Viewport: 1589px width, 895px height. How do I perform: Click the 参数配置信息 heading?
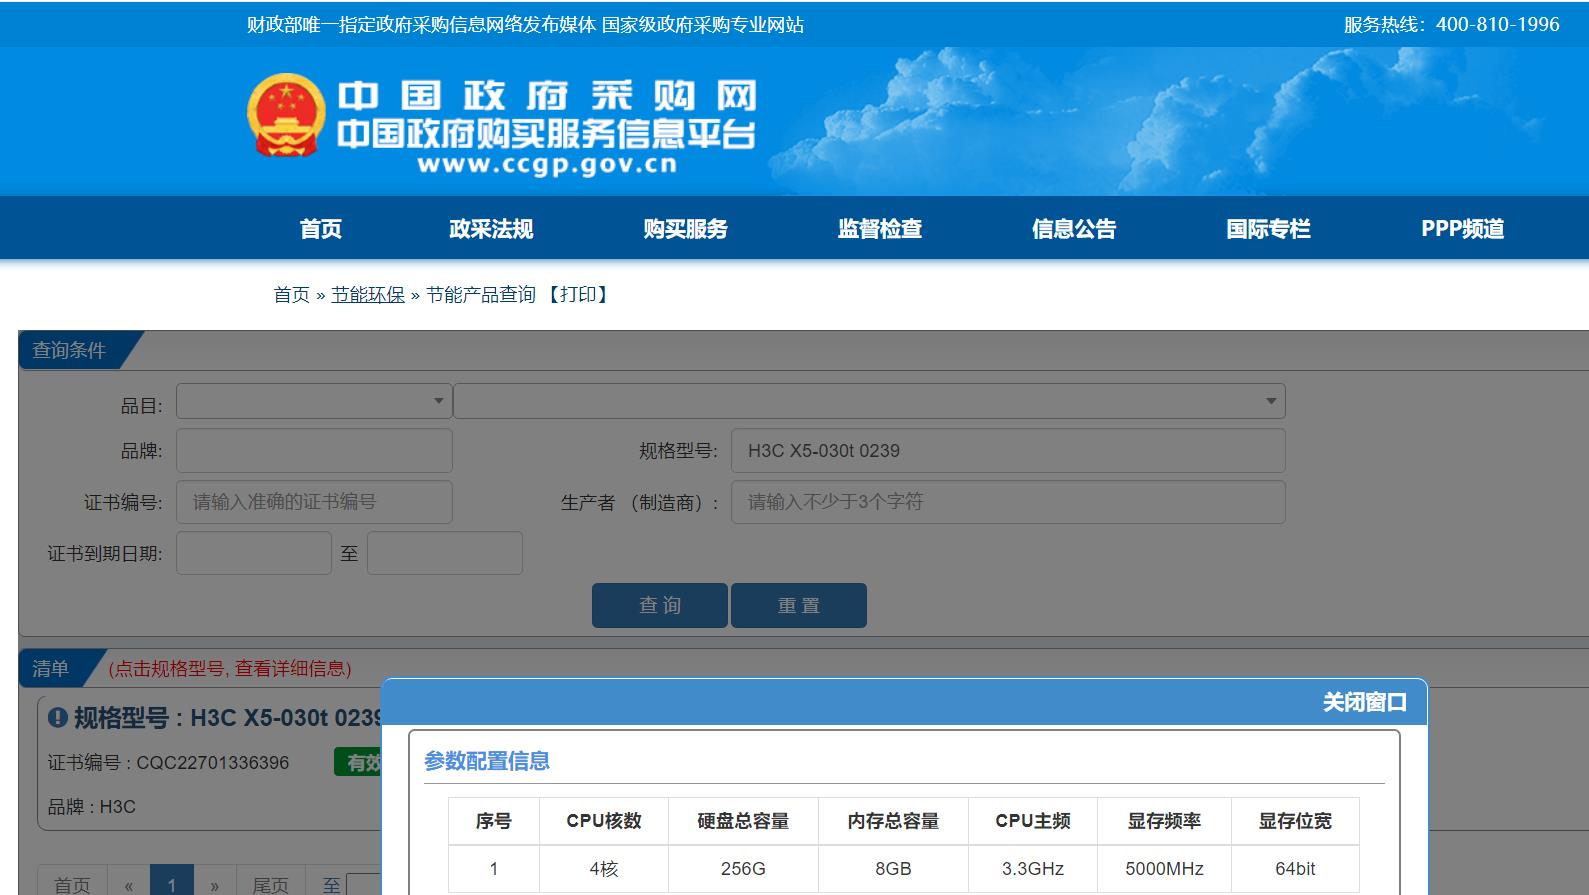(487, 761)
